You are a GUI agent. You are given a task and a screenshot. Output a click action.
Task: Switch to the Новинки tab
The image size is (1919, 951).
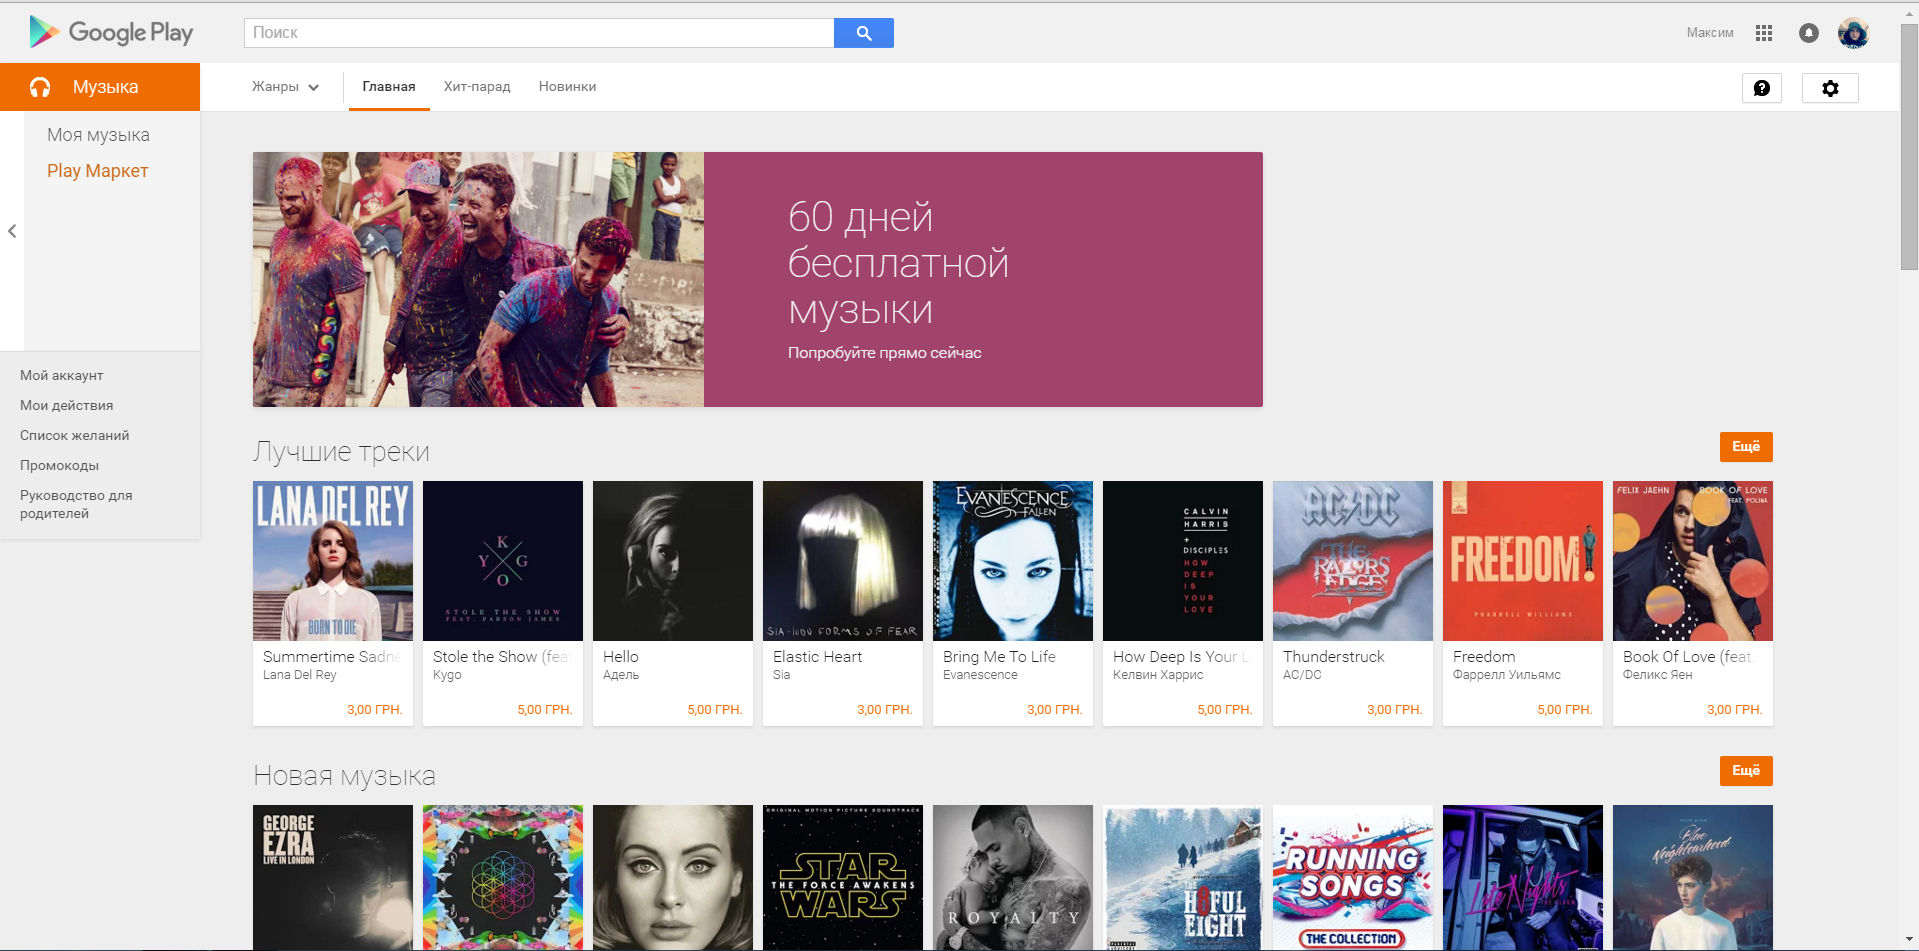[567, 87]
